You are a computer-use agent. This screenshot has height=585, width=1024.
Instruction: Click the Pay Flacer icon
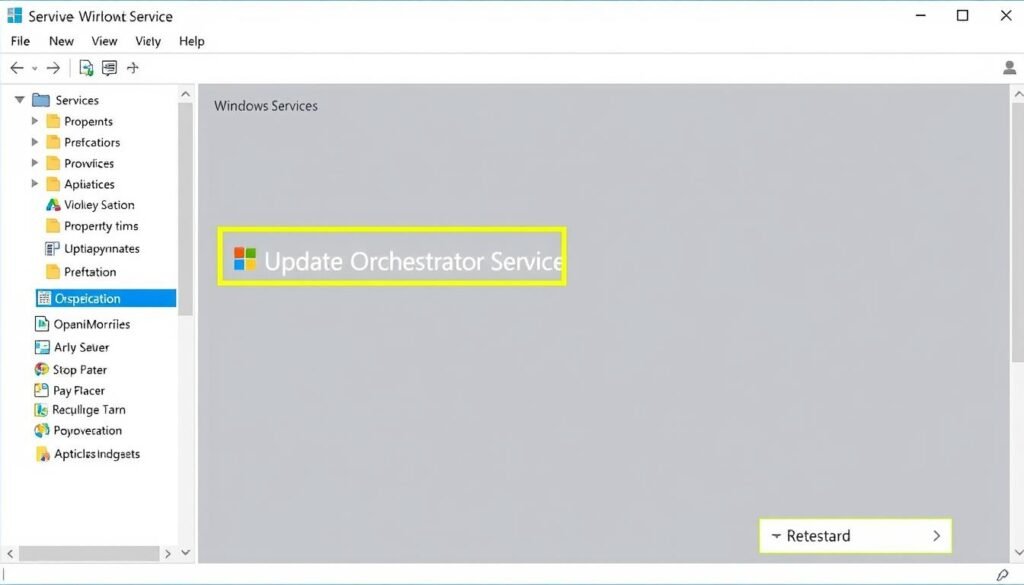coord(41,390)
